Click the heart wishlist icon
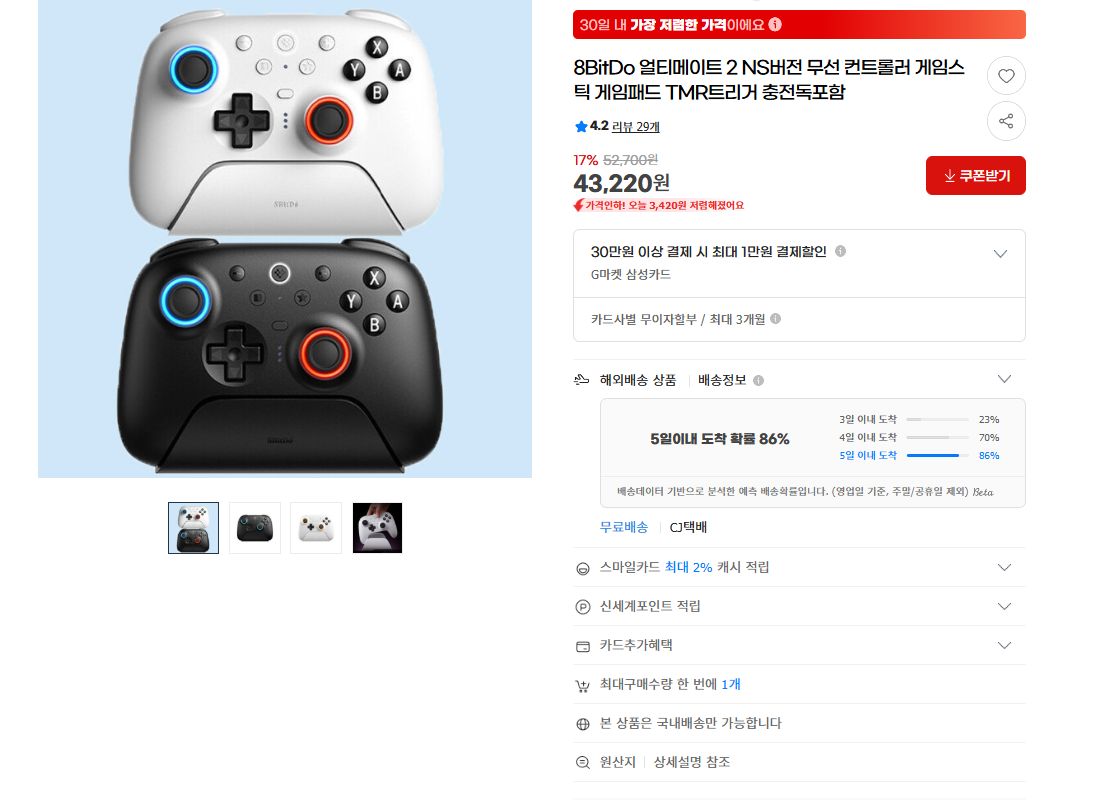 [x=1005, y=76]
